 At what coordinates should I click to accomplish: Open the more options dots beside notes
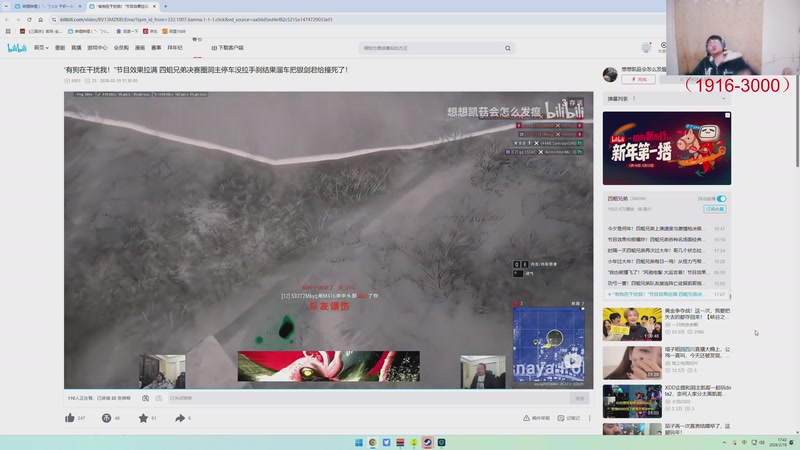click(589, 418)
